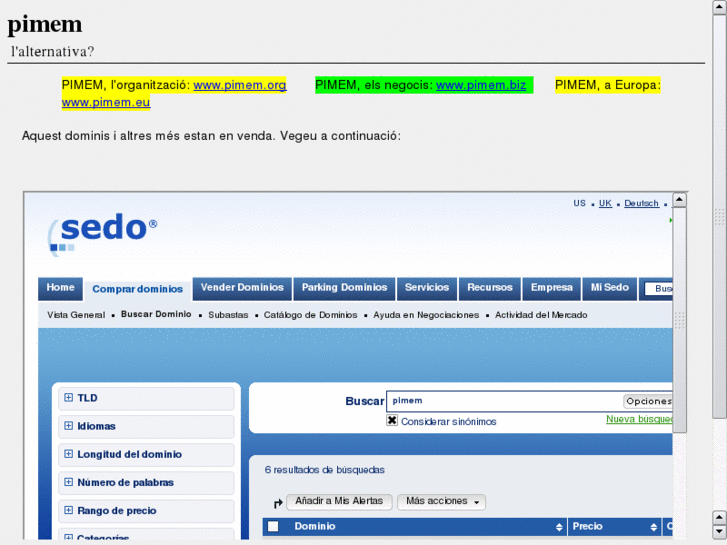Open the Empresa tab
Viewport: 727px width, 545px height.
pyautogui.click(x=552, y=288)
